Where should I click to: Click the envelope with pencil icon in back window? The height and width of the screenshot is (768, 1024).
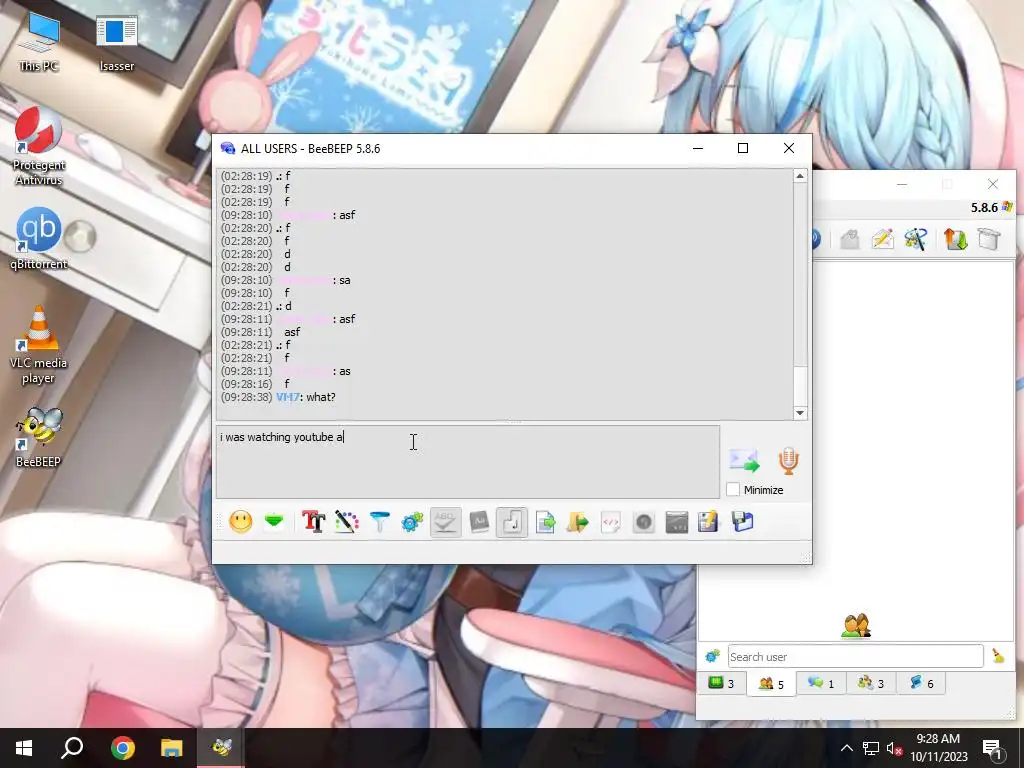[x=882, y=239]
